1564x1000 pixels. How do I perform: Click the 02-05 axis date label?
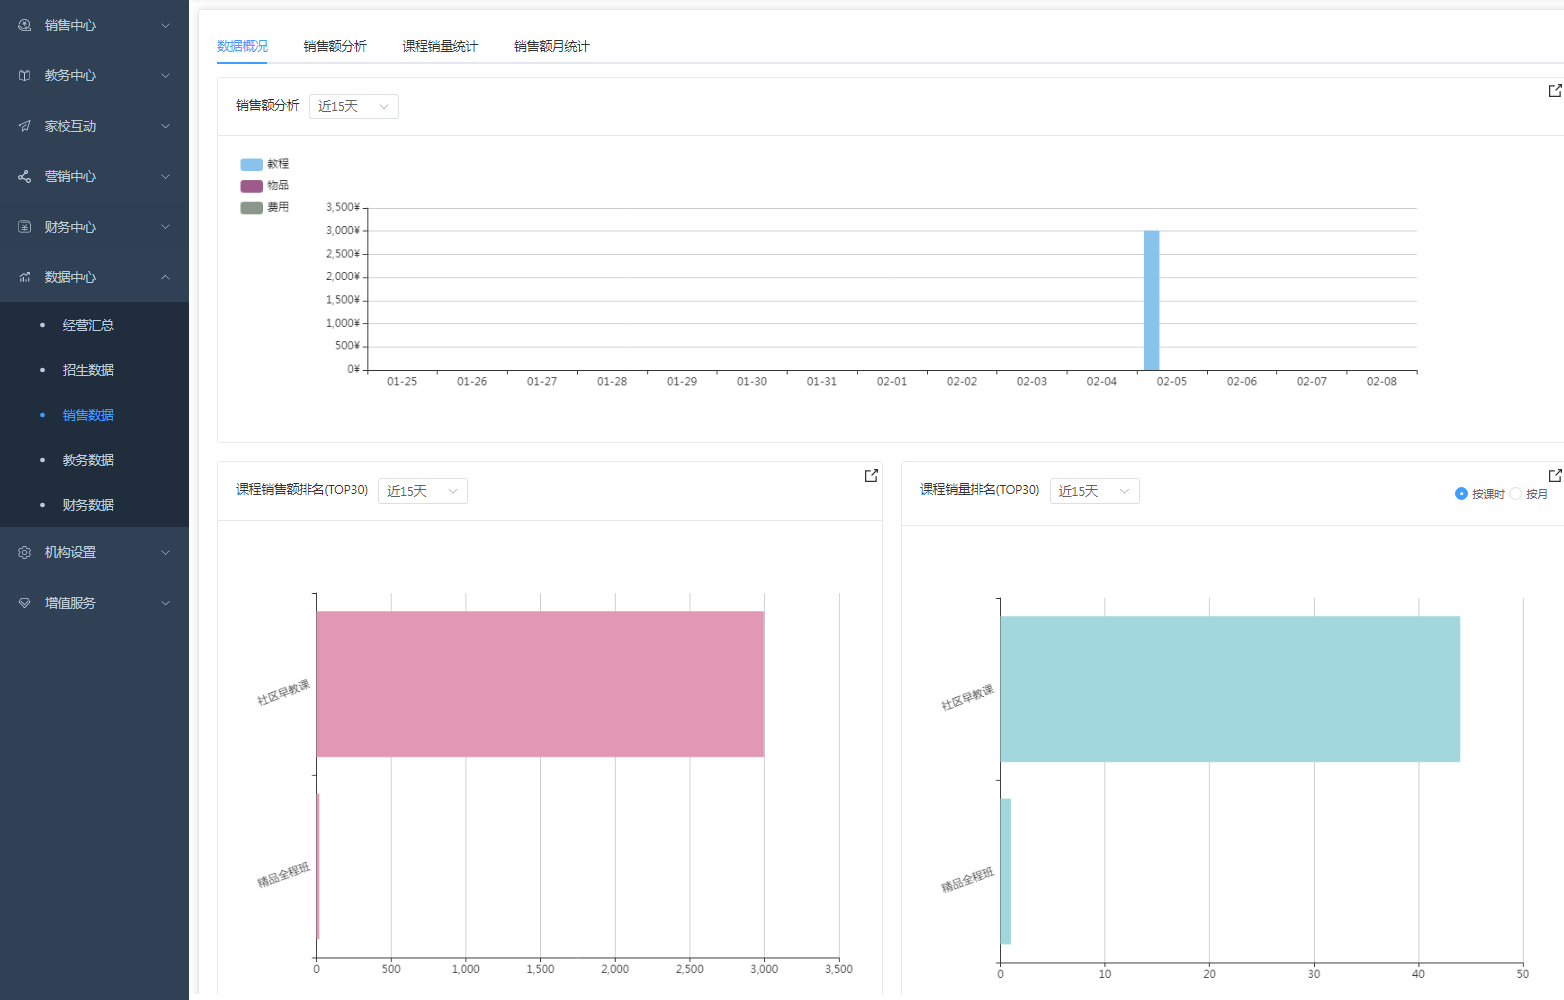pyautogui.click(x=1172, y=382)
